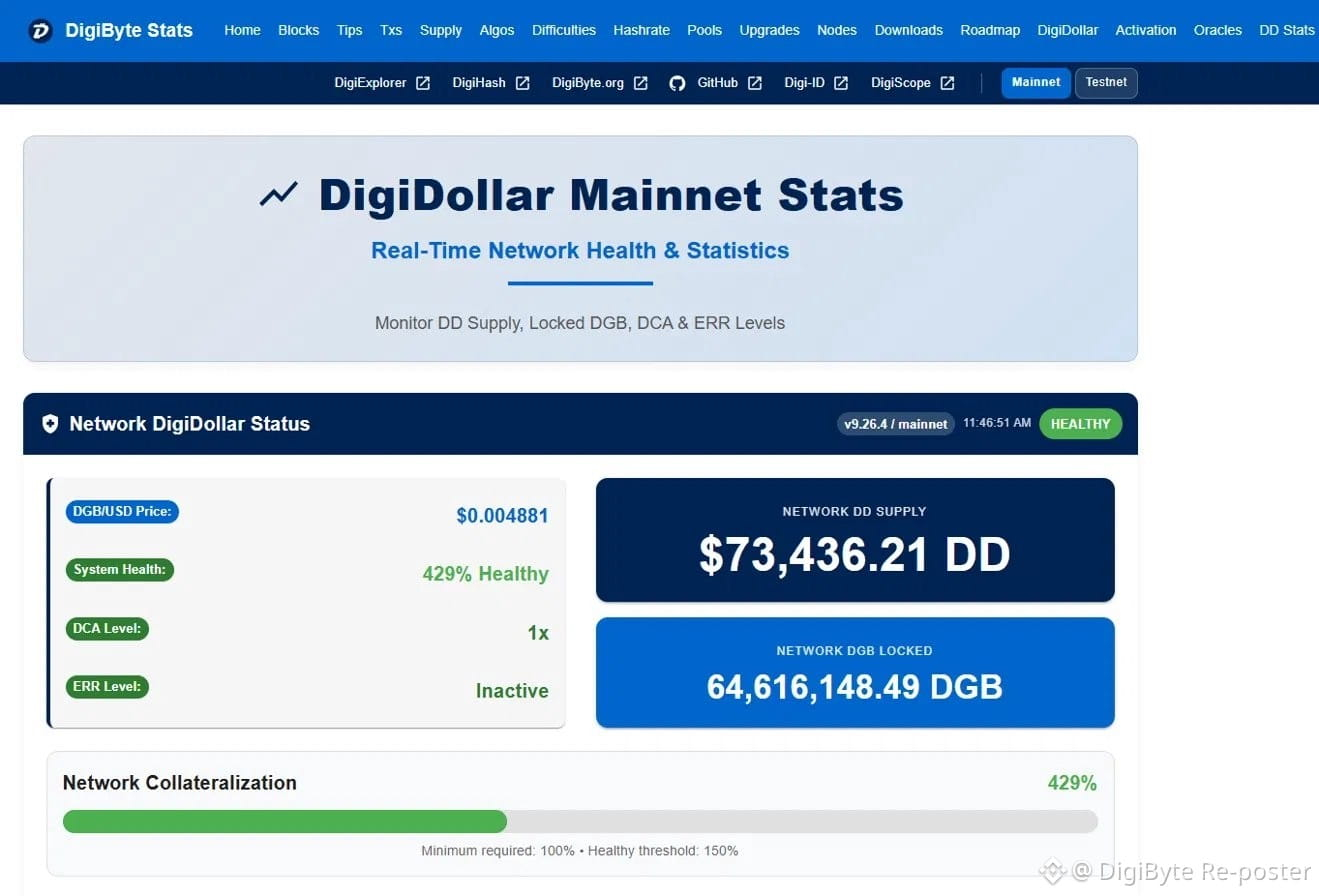
Task: Click the GitHub octocat icon
Action: 677,83
